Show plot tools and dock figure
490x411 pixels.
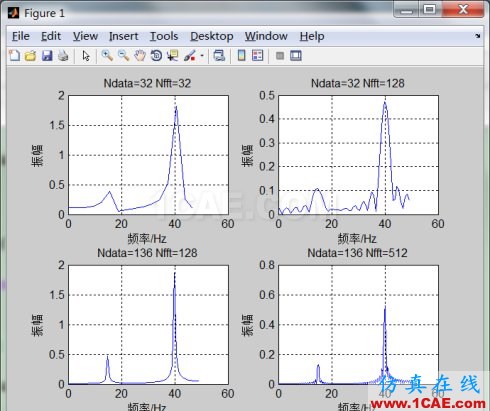pos(296,56)
